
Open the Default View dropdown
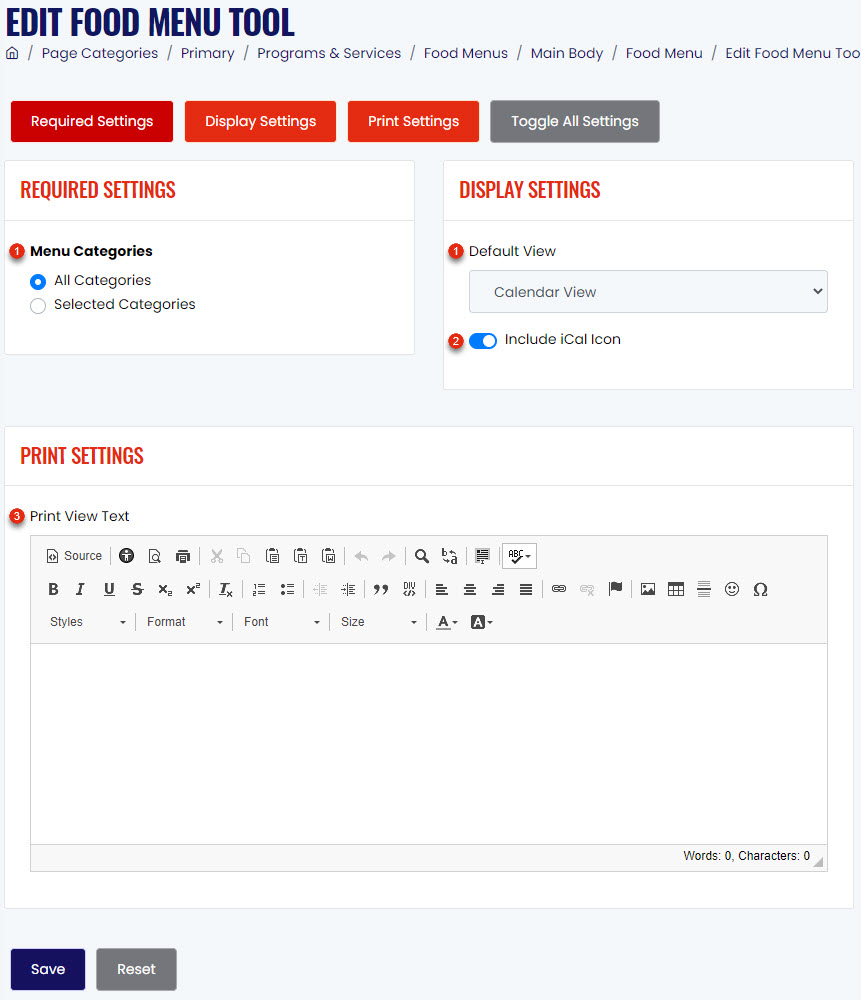tap(648, 291)
